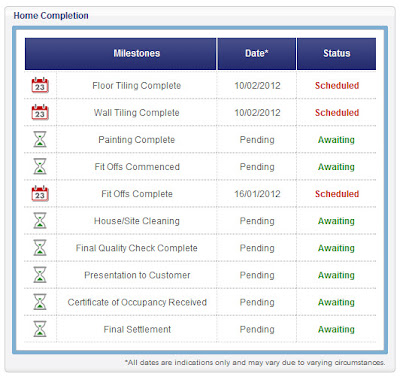Click hourglass icon beside Fit Offs Commenced
The width and height of the screenshot is (400, 377).
[40, 166]
